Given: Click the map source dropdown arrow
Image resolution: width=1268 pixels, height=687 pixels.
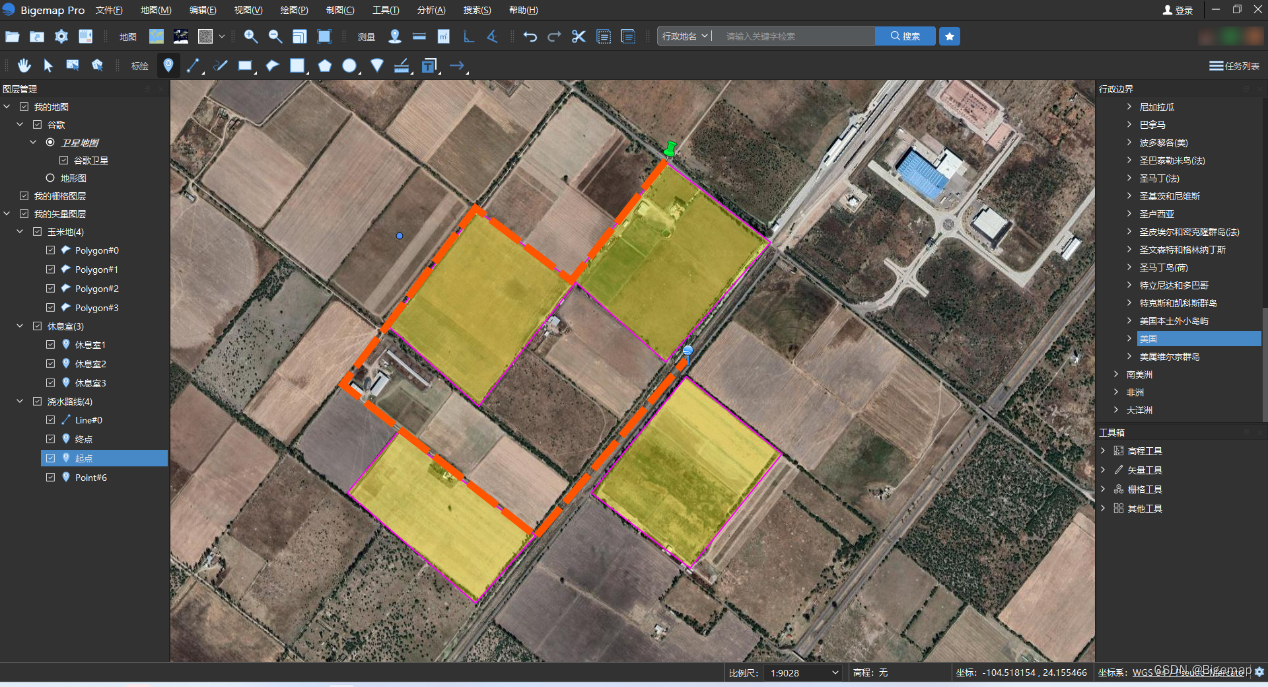Looking at the screenshot, I should tap(221, 37).
